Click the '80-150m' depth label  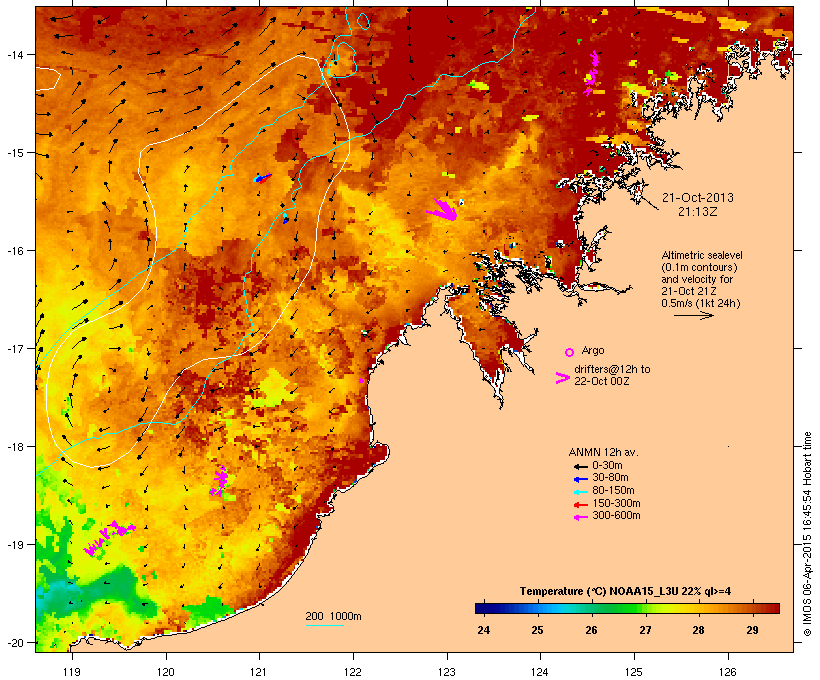click(x=613, y=491)
